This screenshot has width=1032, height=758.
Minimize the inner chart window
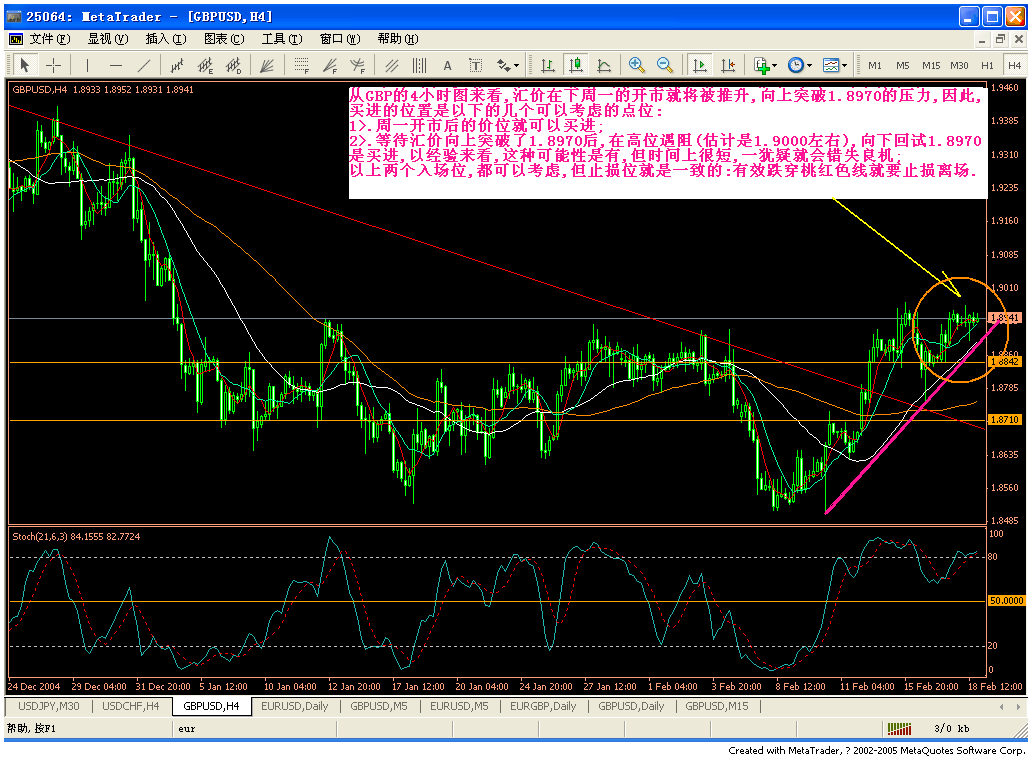coord(982,39)
